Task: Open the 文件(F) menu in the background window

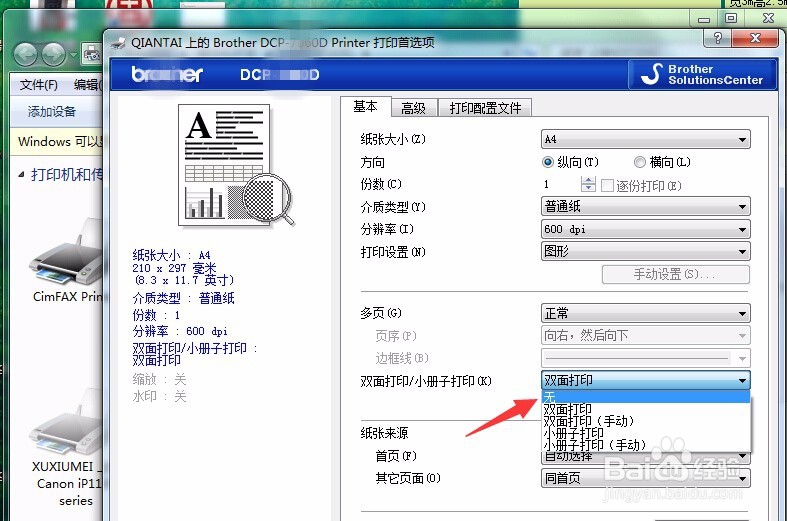Action: click(x=39, y=85)
